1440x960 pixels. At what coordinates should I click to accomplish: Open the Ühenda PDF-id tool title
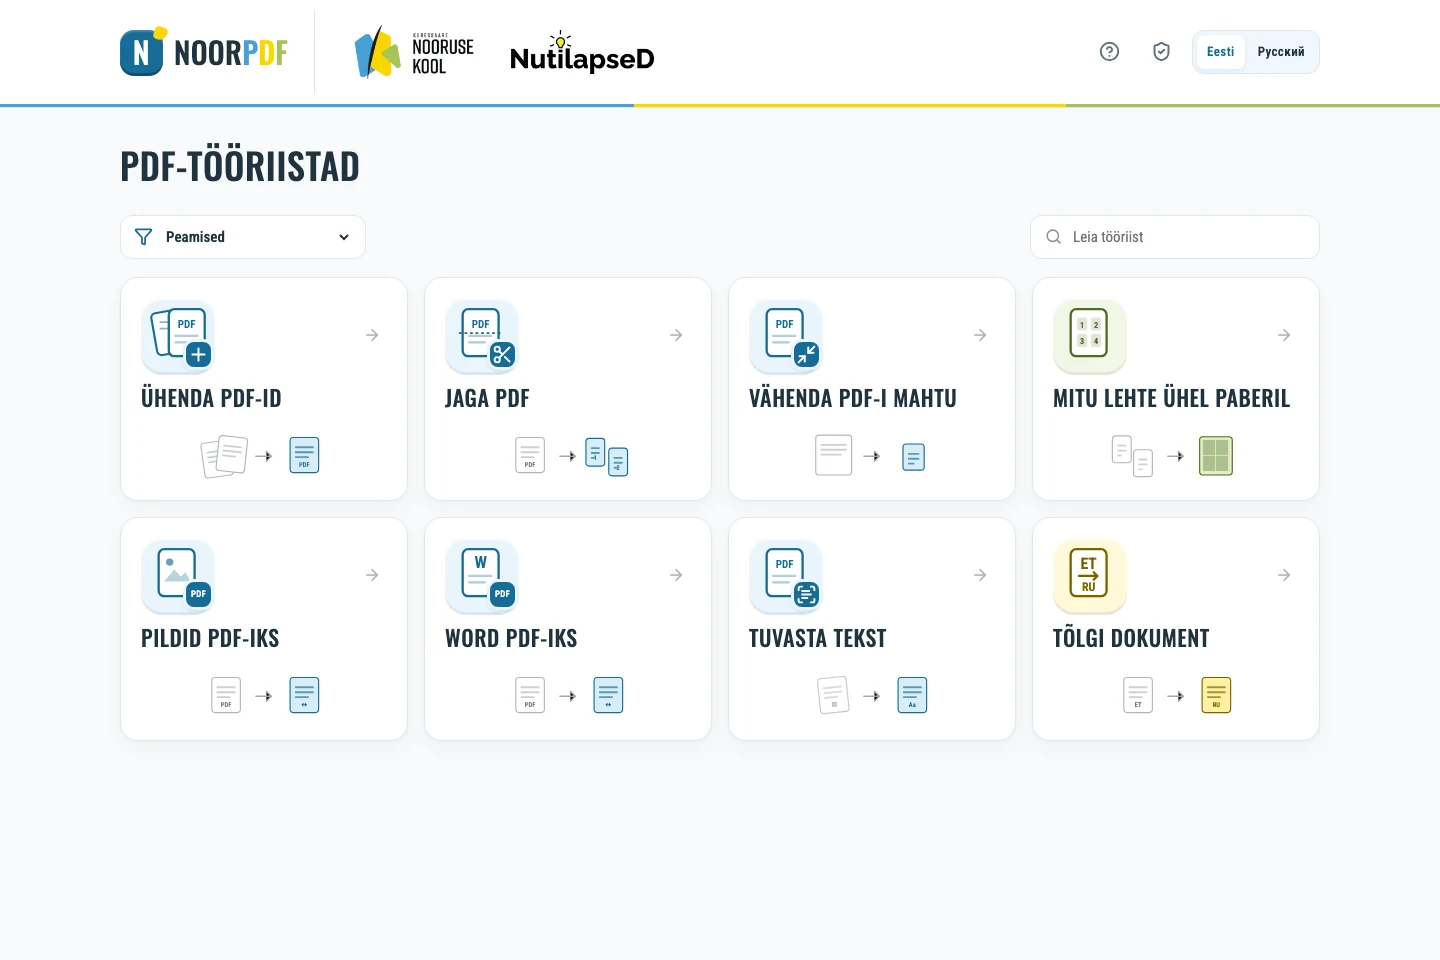pyautogui.click(x=211, y=398)
